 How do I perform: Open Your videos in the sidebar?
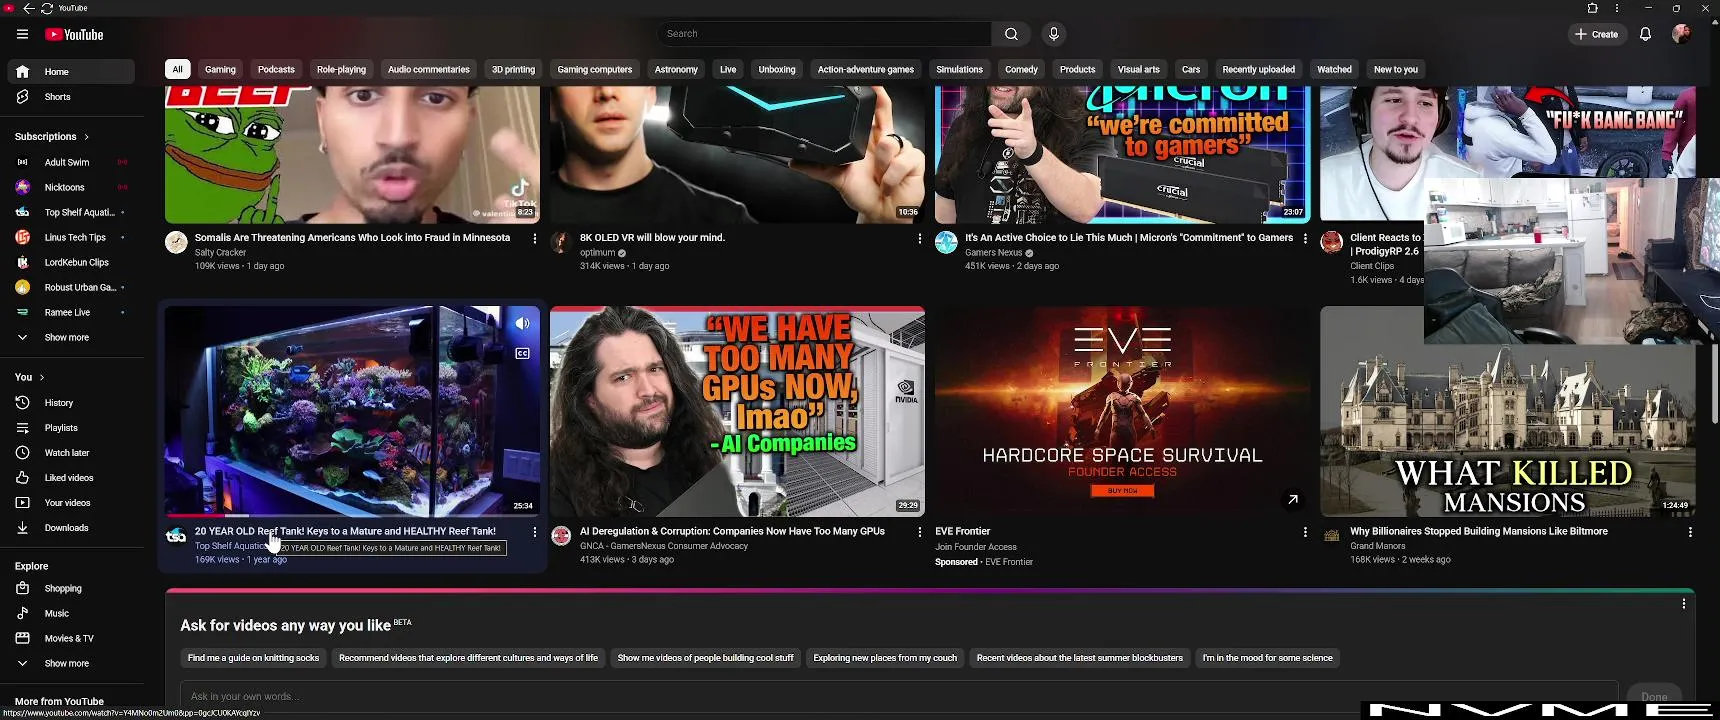(71, 503)
